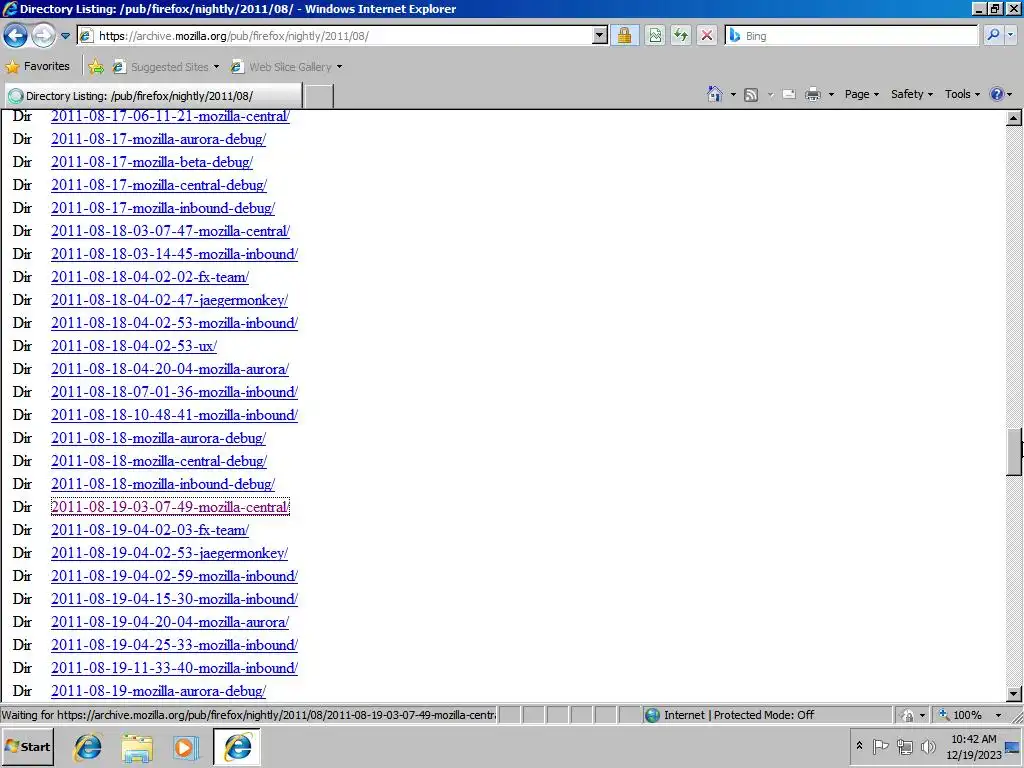Expand the Web Slice Gallery dropdown arrow
The height and width of the screenshot is (768, 1024).
[x=339, y=67]
